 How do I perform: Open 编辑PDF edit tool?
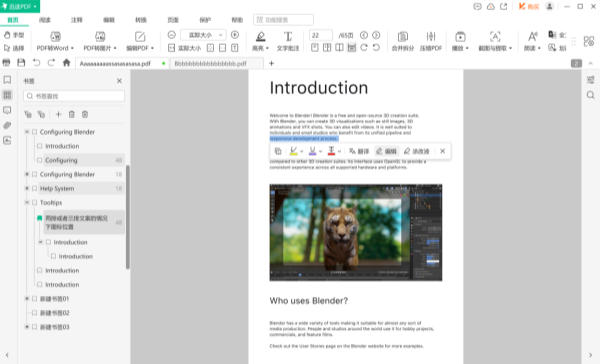[140, 41]
